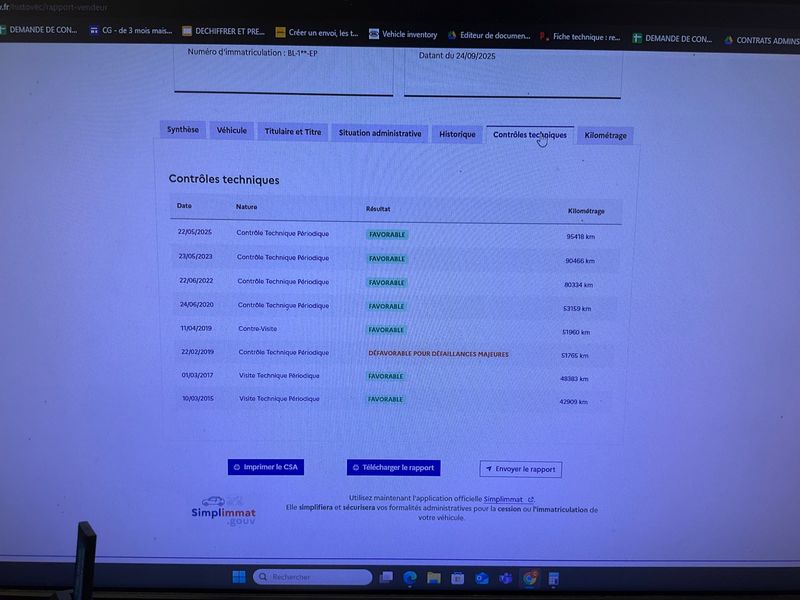800x600 pixels.
Task: Click the Résultat column header
Action: click(378, 209)
